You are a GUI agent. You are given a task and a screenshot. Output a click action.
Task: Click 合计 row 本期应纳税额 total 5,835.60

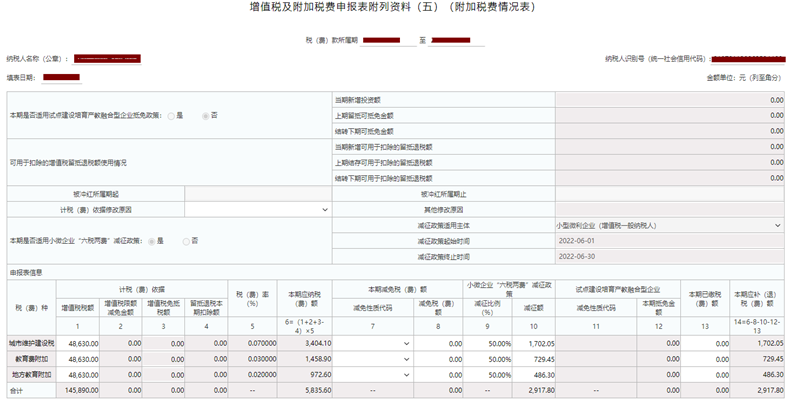click(305, 390)
